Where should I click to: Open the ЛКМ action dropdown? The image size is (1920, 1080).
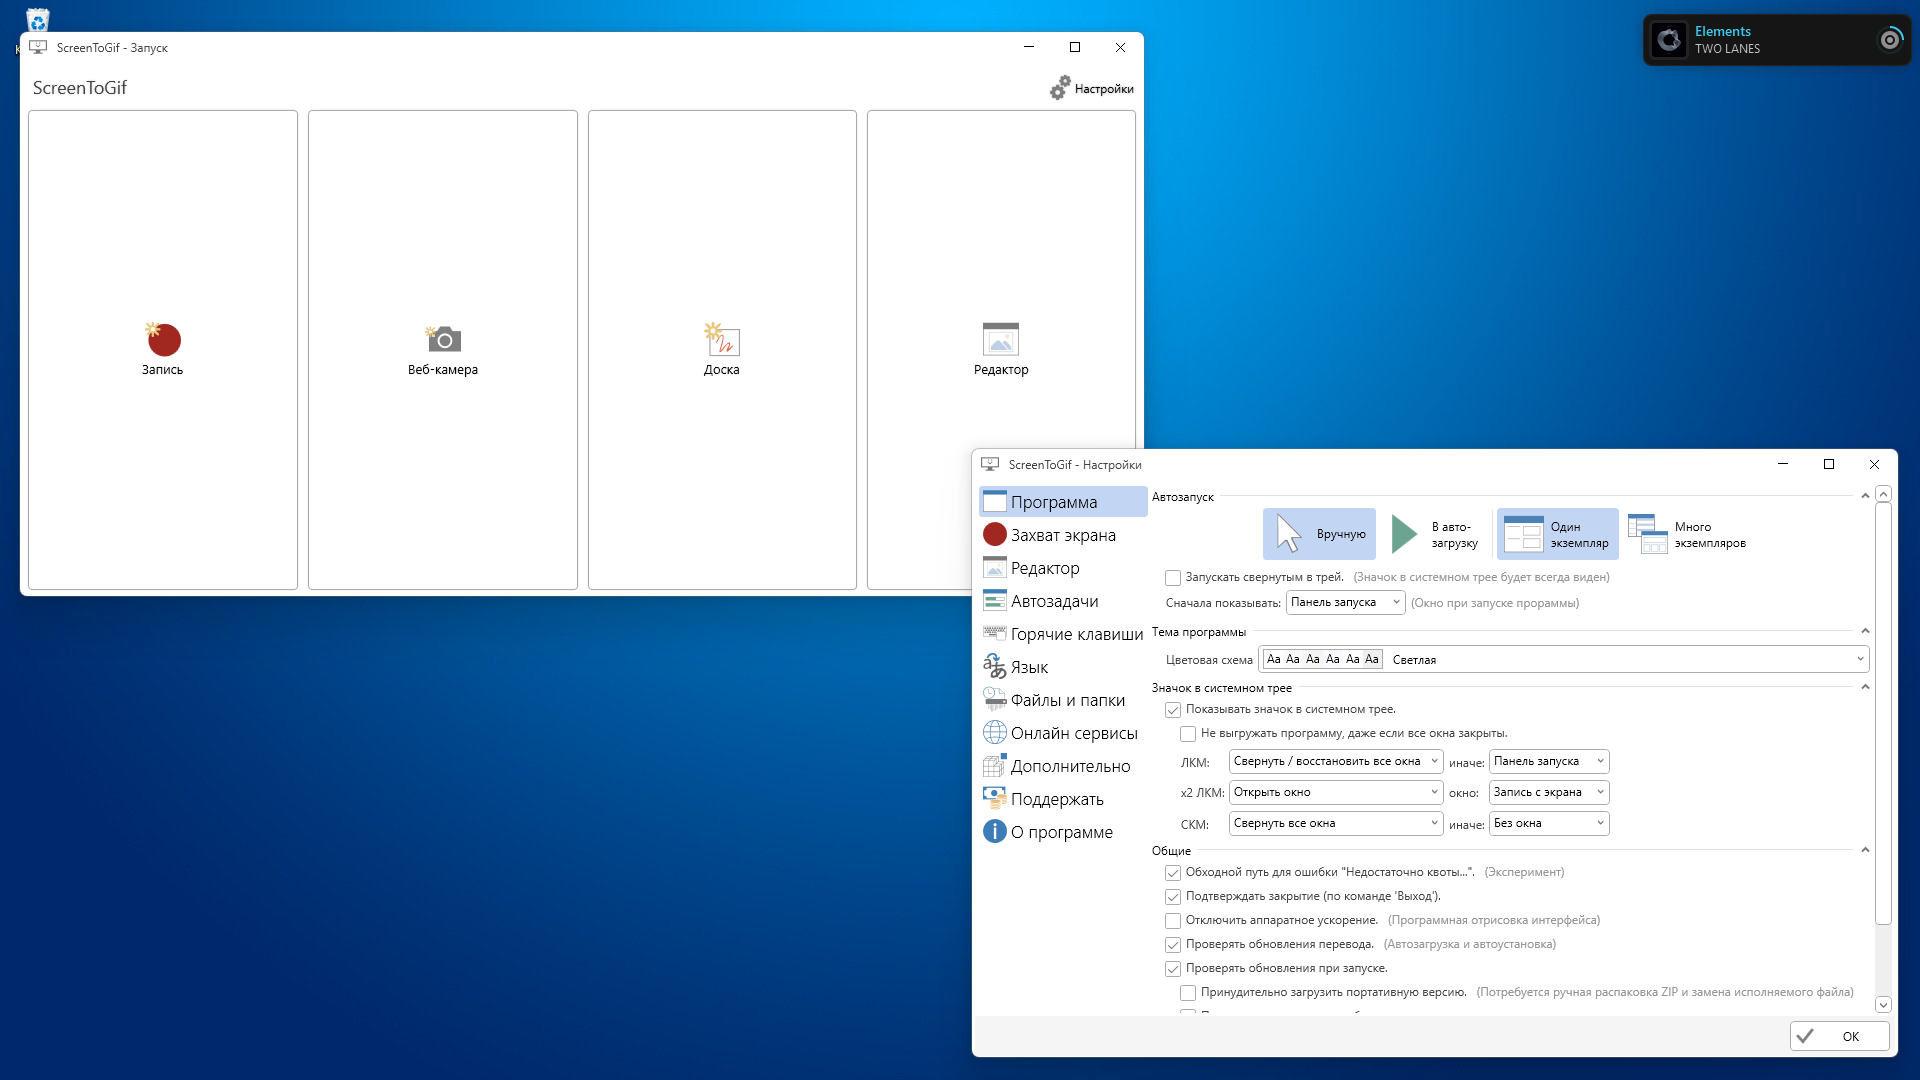[1335, 761]
